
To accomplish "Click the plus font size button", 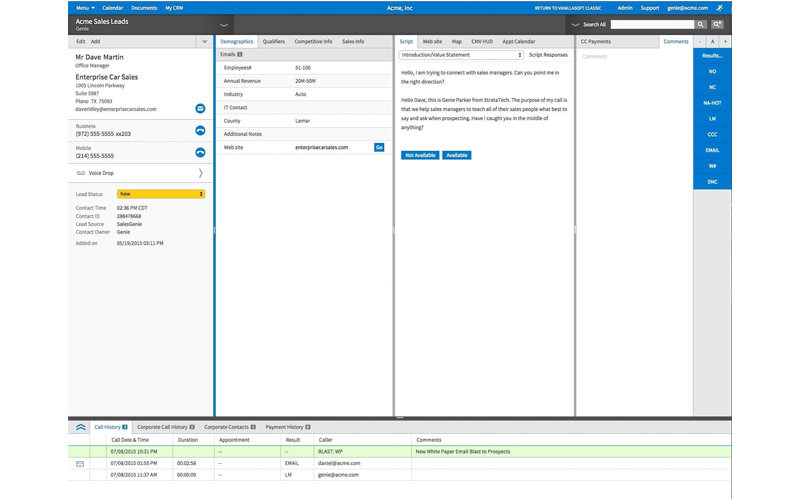I will [725, 42].
